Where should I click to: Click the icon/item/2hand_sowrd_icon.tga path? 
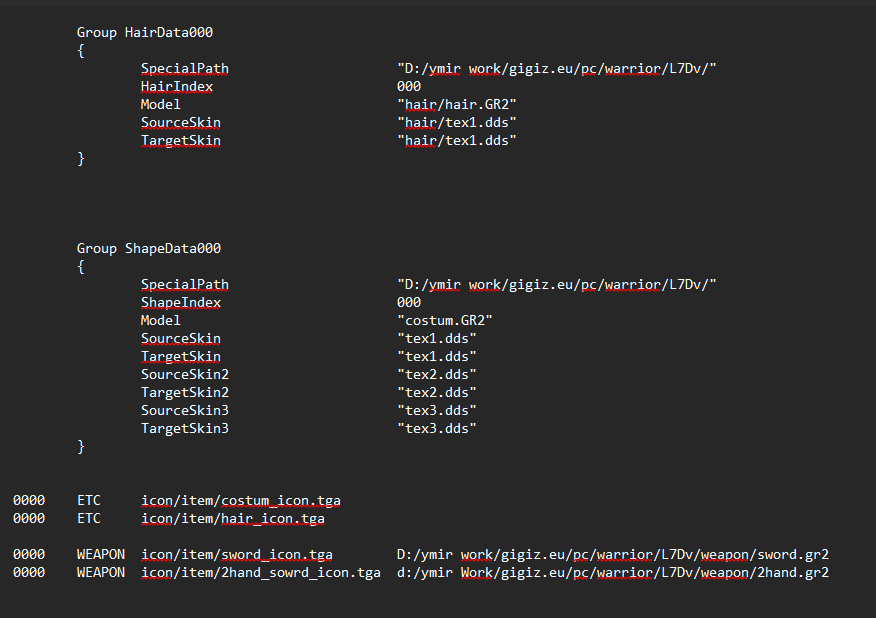click(x=260, y=573)
